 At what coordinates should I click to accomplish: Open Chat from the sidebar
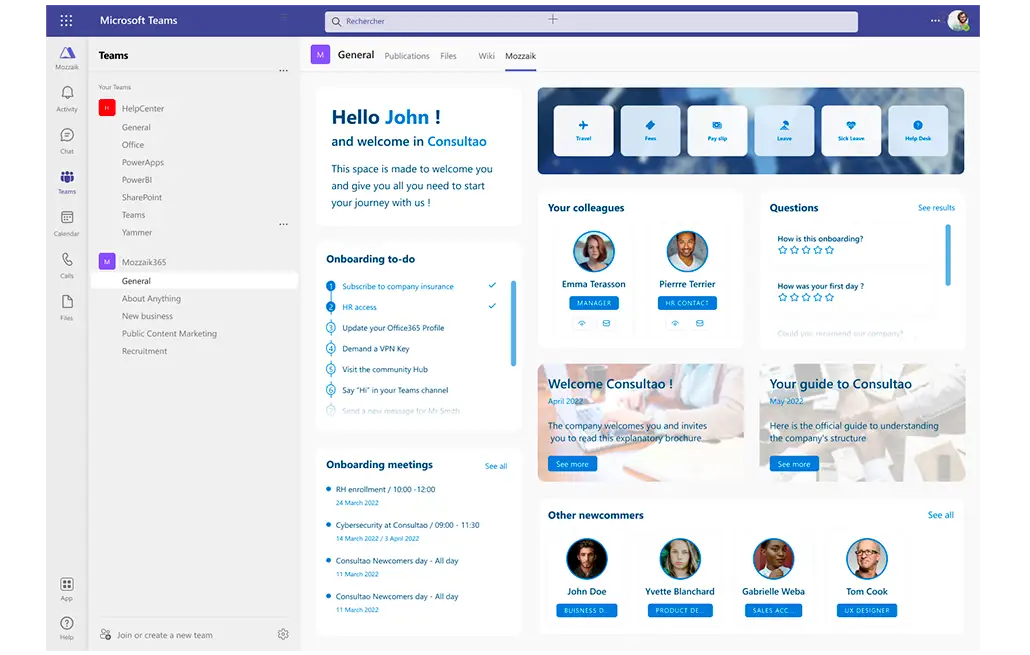pyautogui.click(x=67, y=141)
